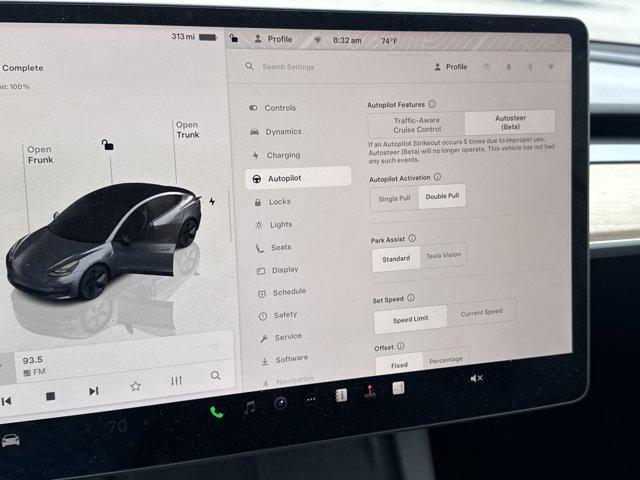Choose Percentage offset option

coord(446,360)
